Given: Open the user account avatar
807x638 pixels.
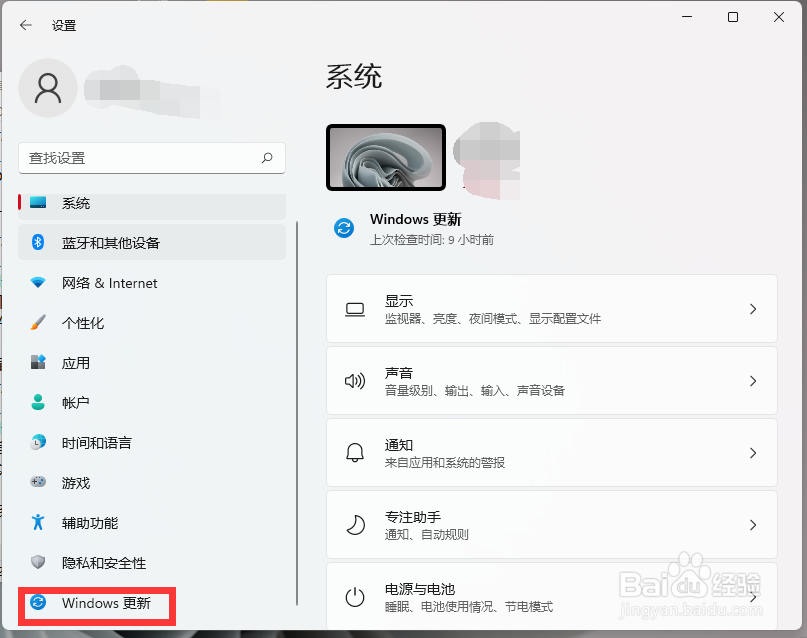Looking at the screenshot, I should (48, 88).
